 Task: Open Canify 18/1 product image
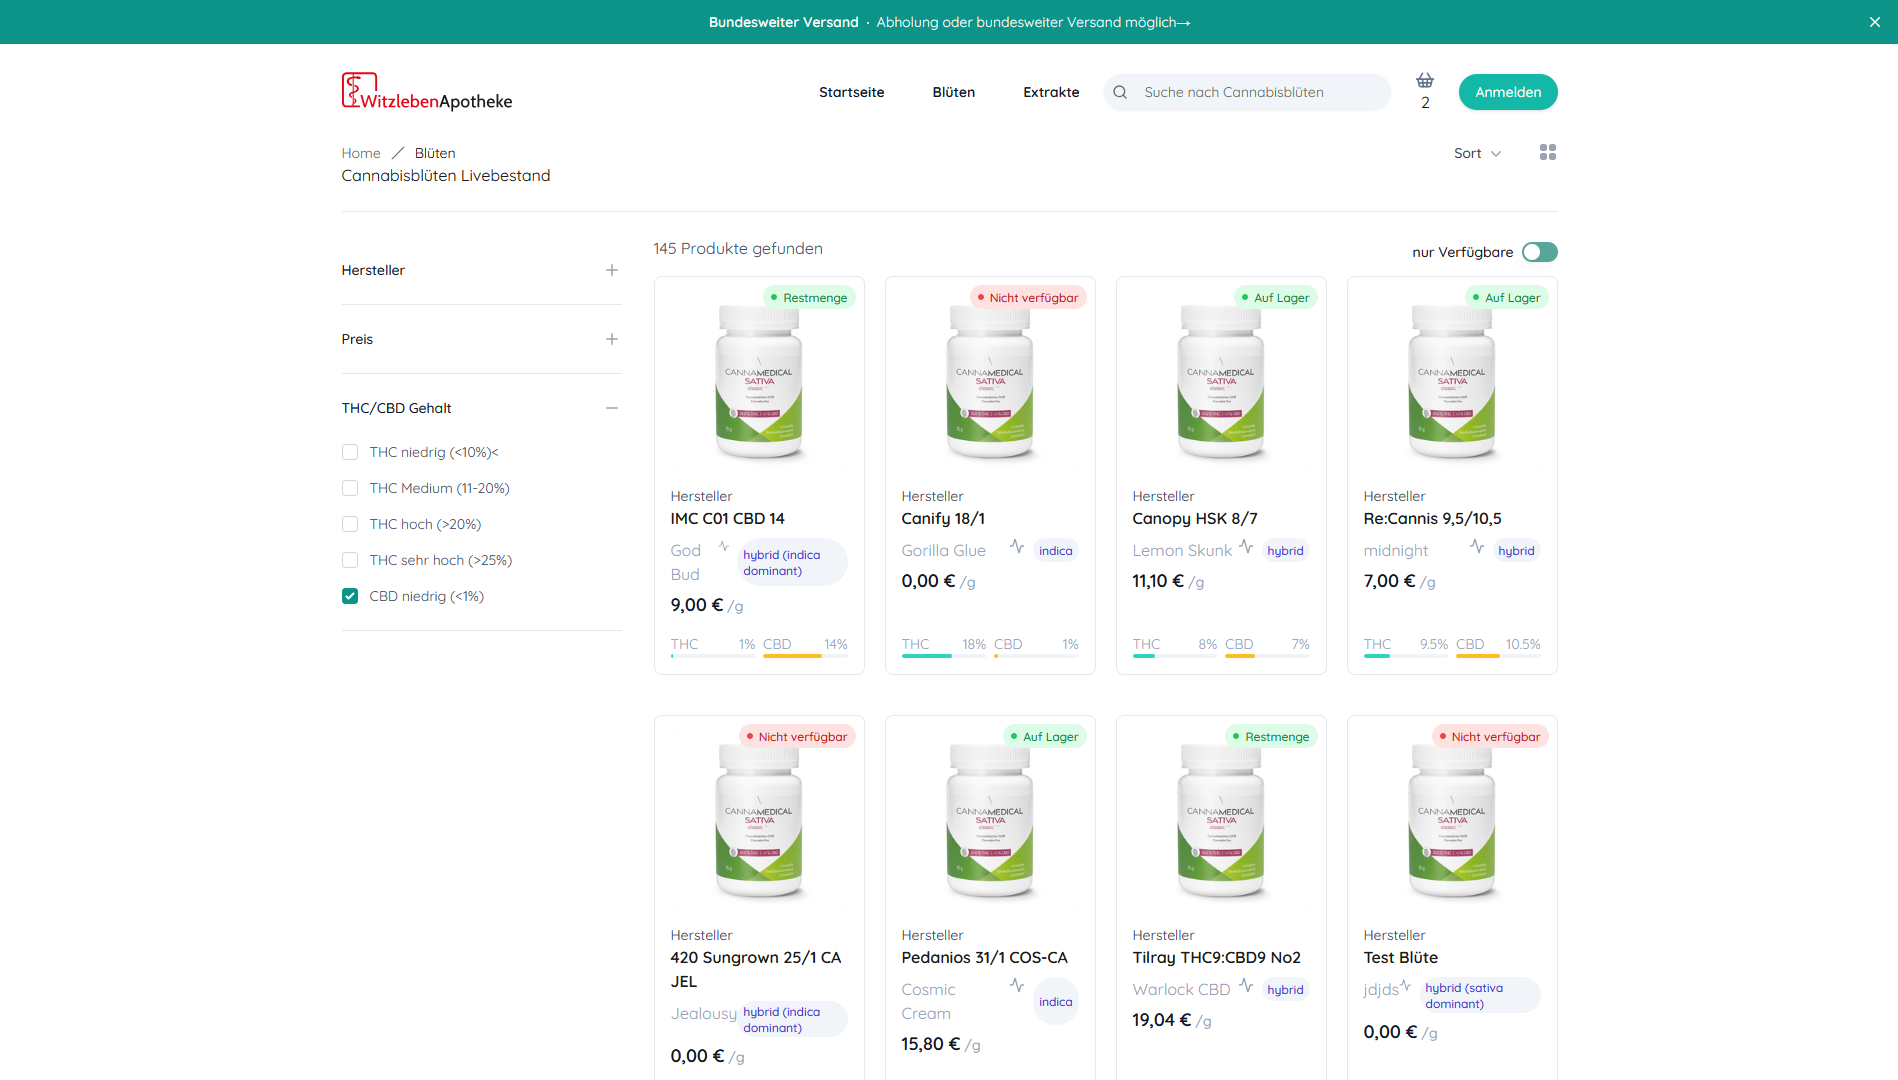pyautogui.click(x=990, y=382)
